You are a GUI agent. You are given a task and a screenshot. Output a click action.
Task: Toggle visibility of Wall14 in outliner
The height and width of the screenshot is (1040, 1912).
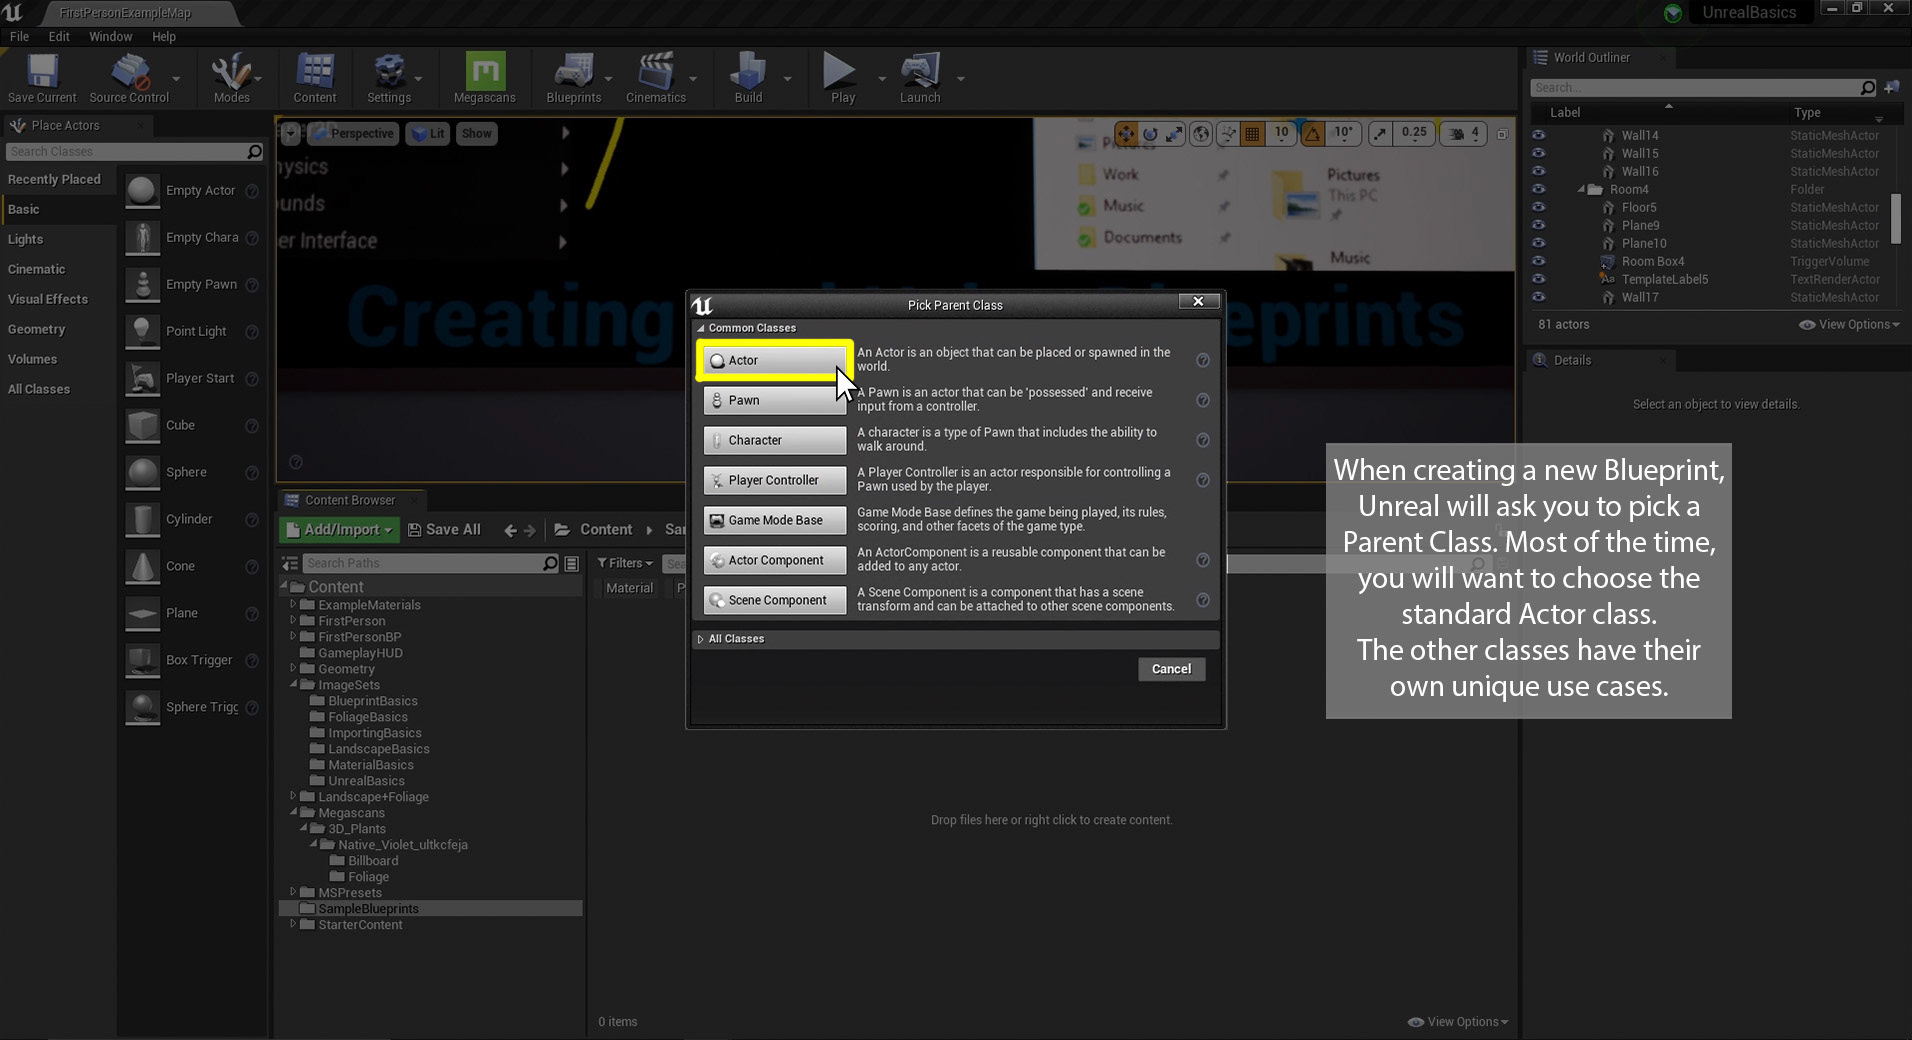click(1538, 135)
